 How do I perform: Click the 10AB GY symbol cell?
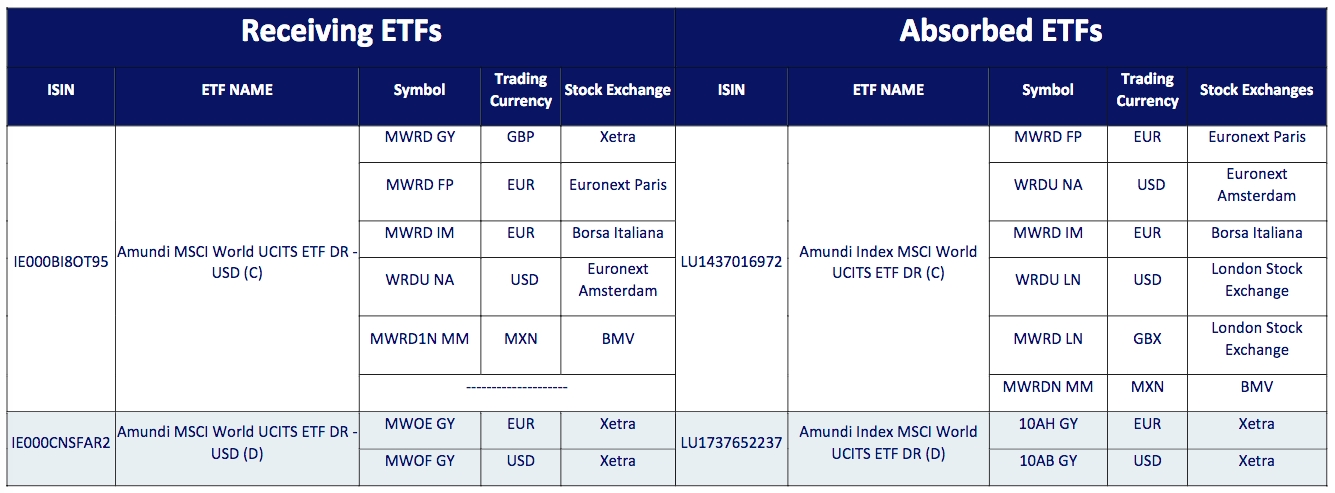click(1047, 461)
